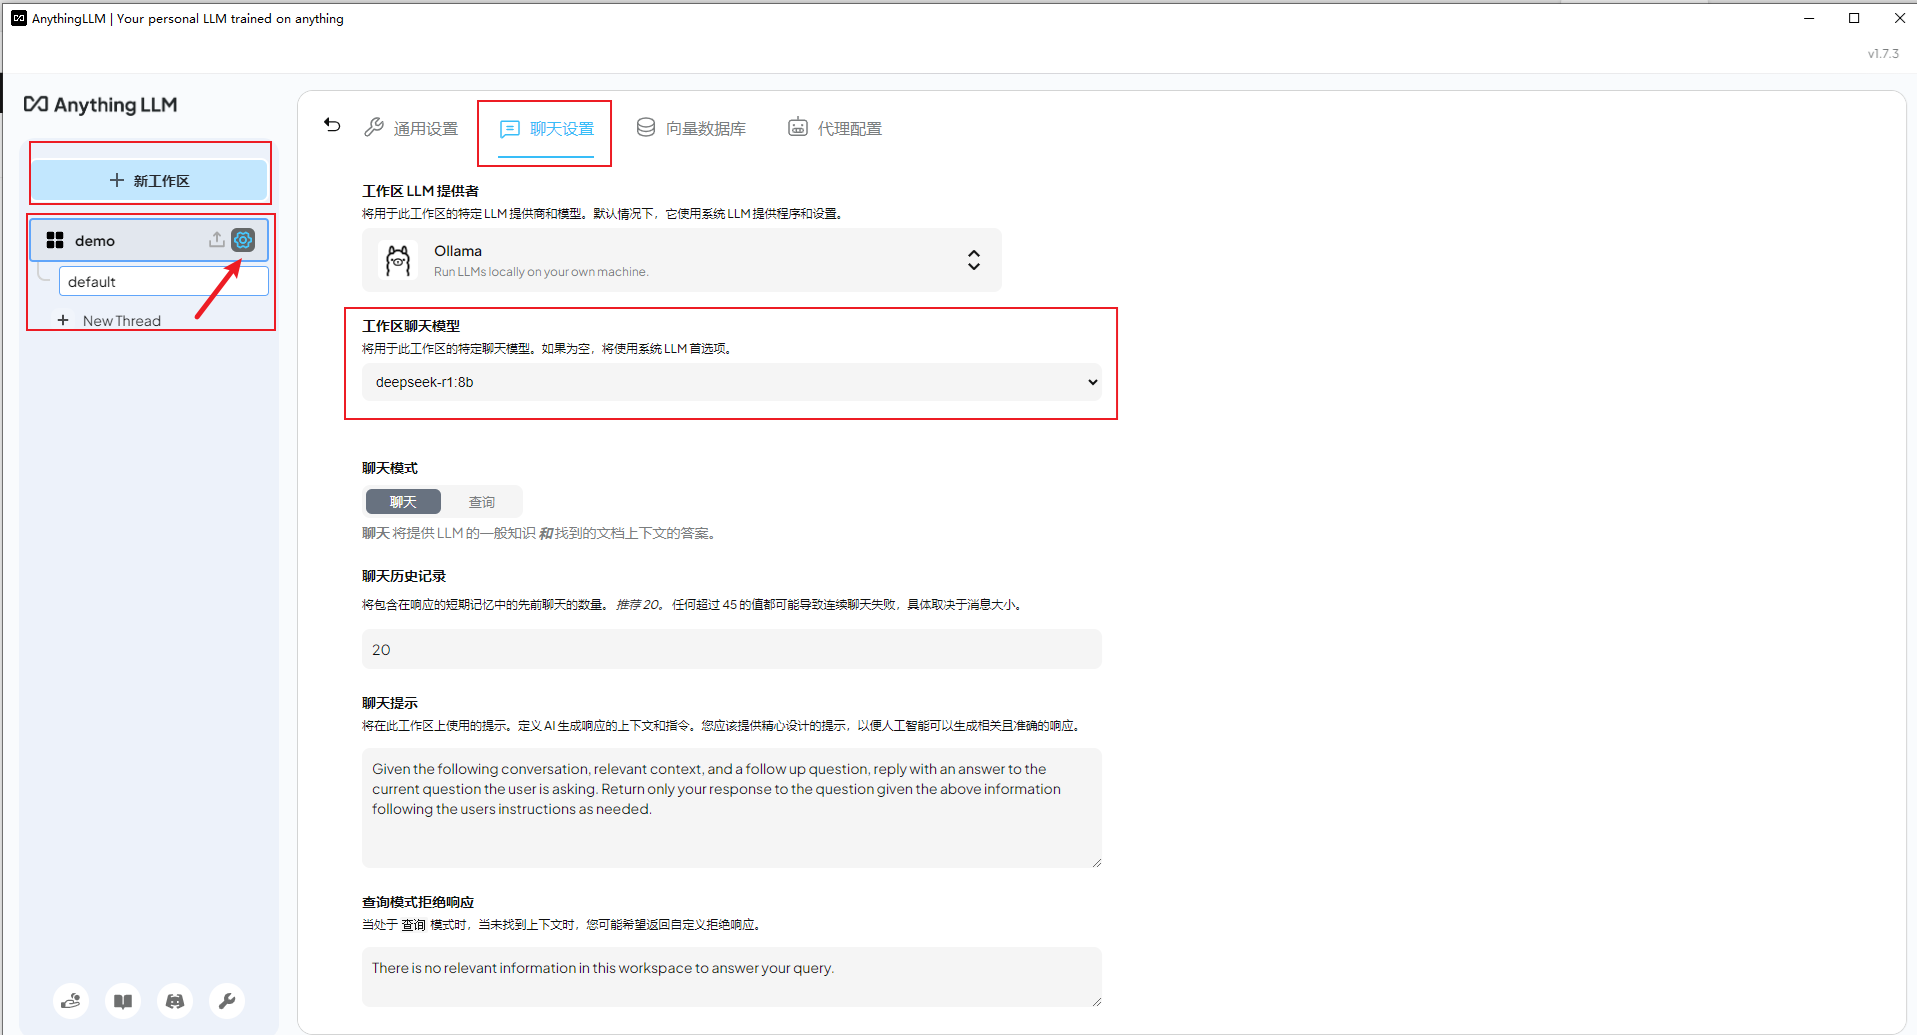The height and width of the screenshot is (1035, 1917).
Task: Click the 工作区聊天模型 heading
Action: click(x=411, y=325)
